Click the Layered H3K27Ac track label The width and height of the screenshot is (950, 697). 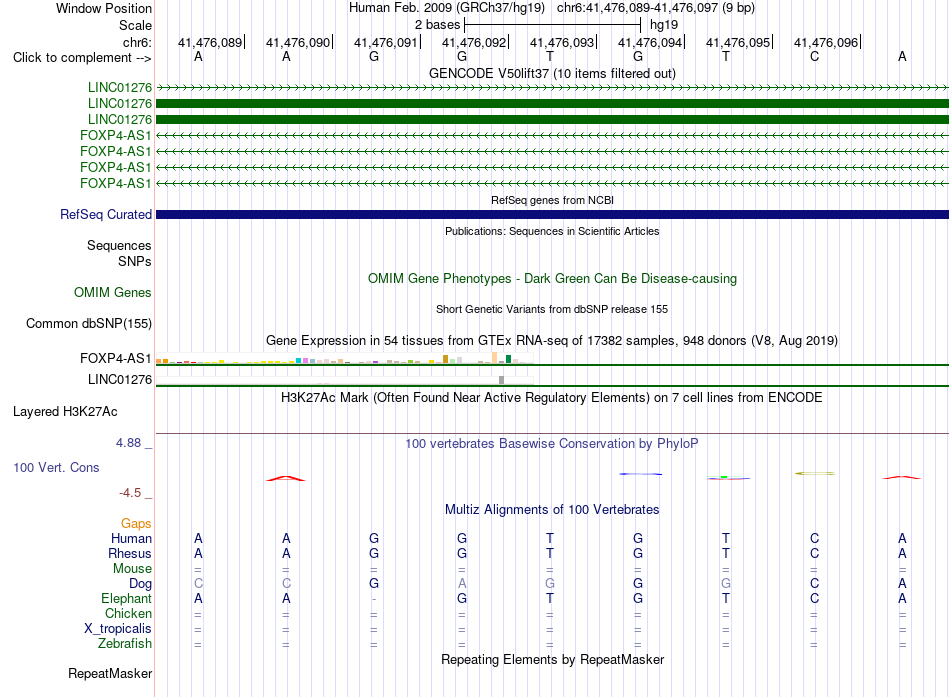tap(65, 412)
